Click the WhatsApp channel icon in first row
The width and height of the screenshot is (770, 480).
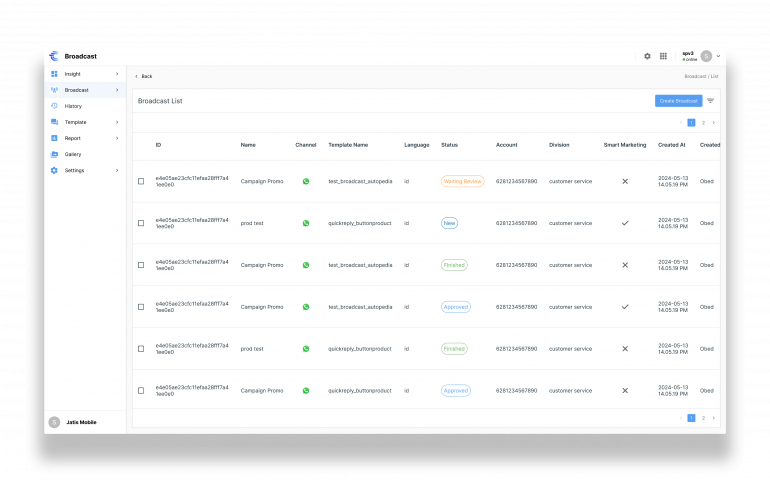tap(306, 181)
